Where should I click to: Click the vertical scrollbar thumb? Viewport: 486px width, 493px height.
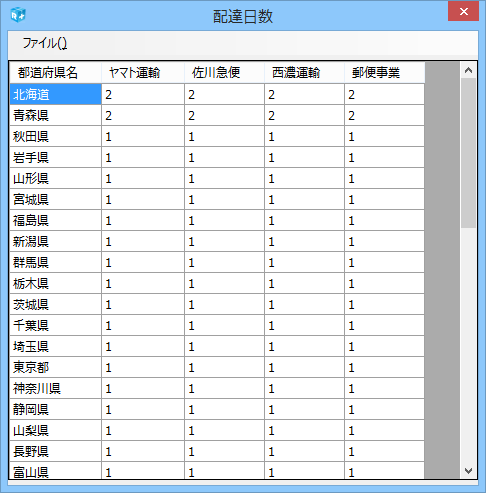click(x=468, y=153)
